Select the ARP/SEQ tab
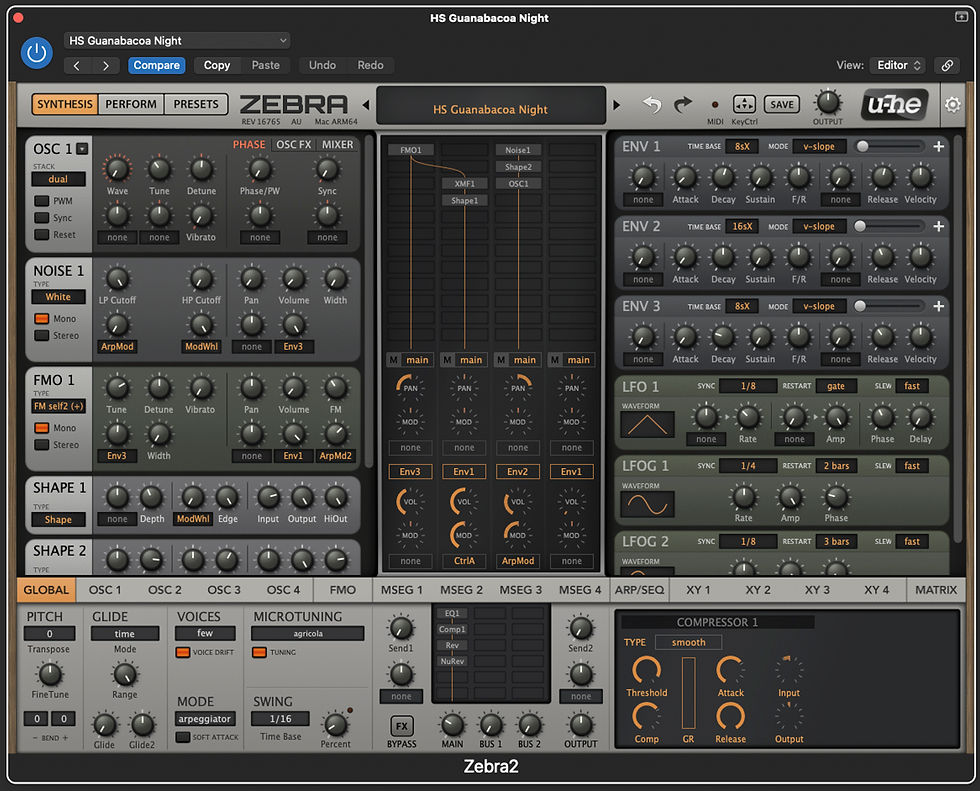The image size is (980, 791). tap(639, 590)
